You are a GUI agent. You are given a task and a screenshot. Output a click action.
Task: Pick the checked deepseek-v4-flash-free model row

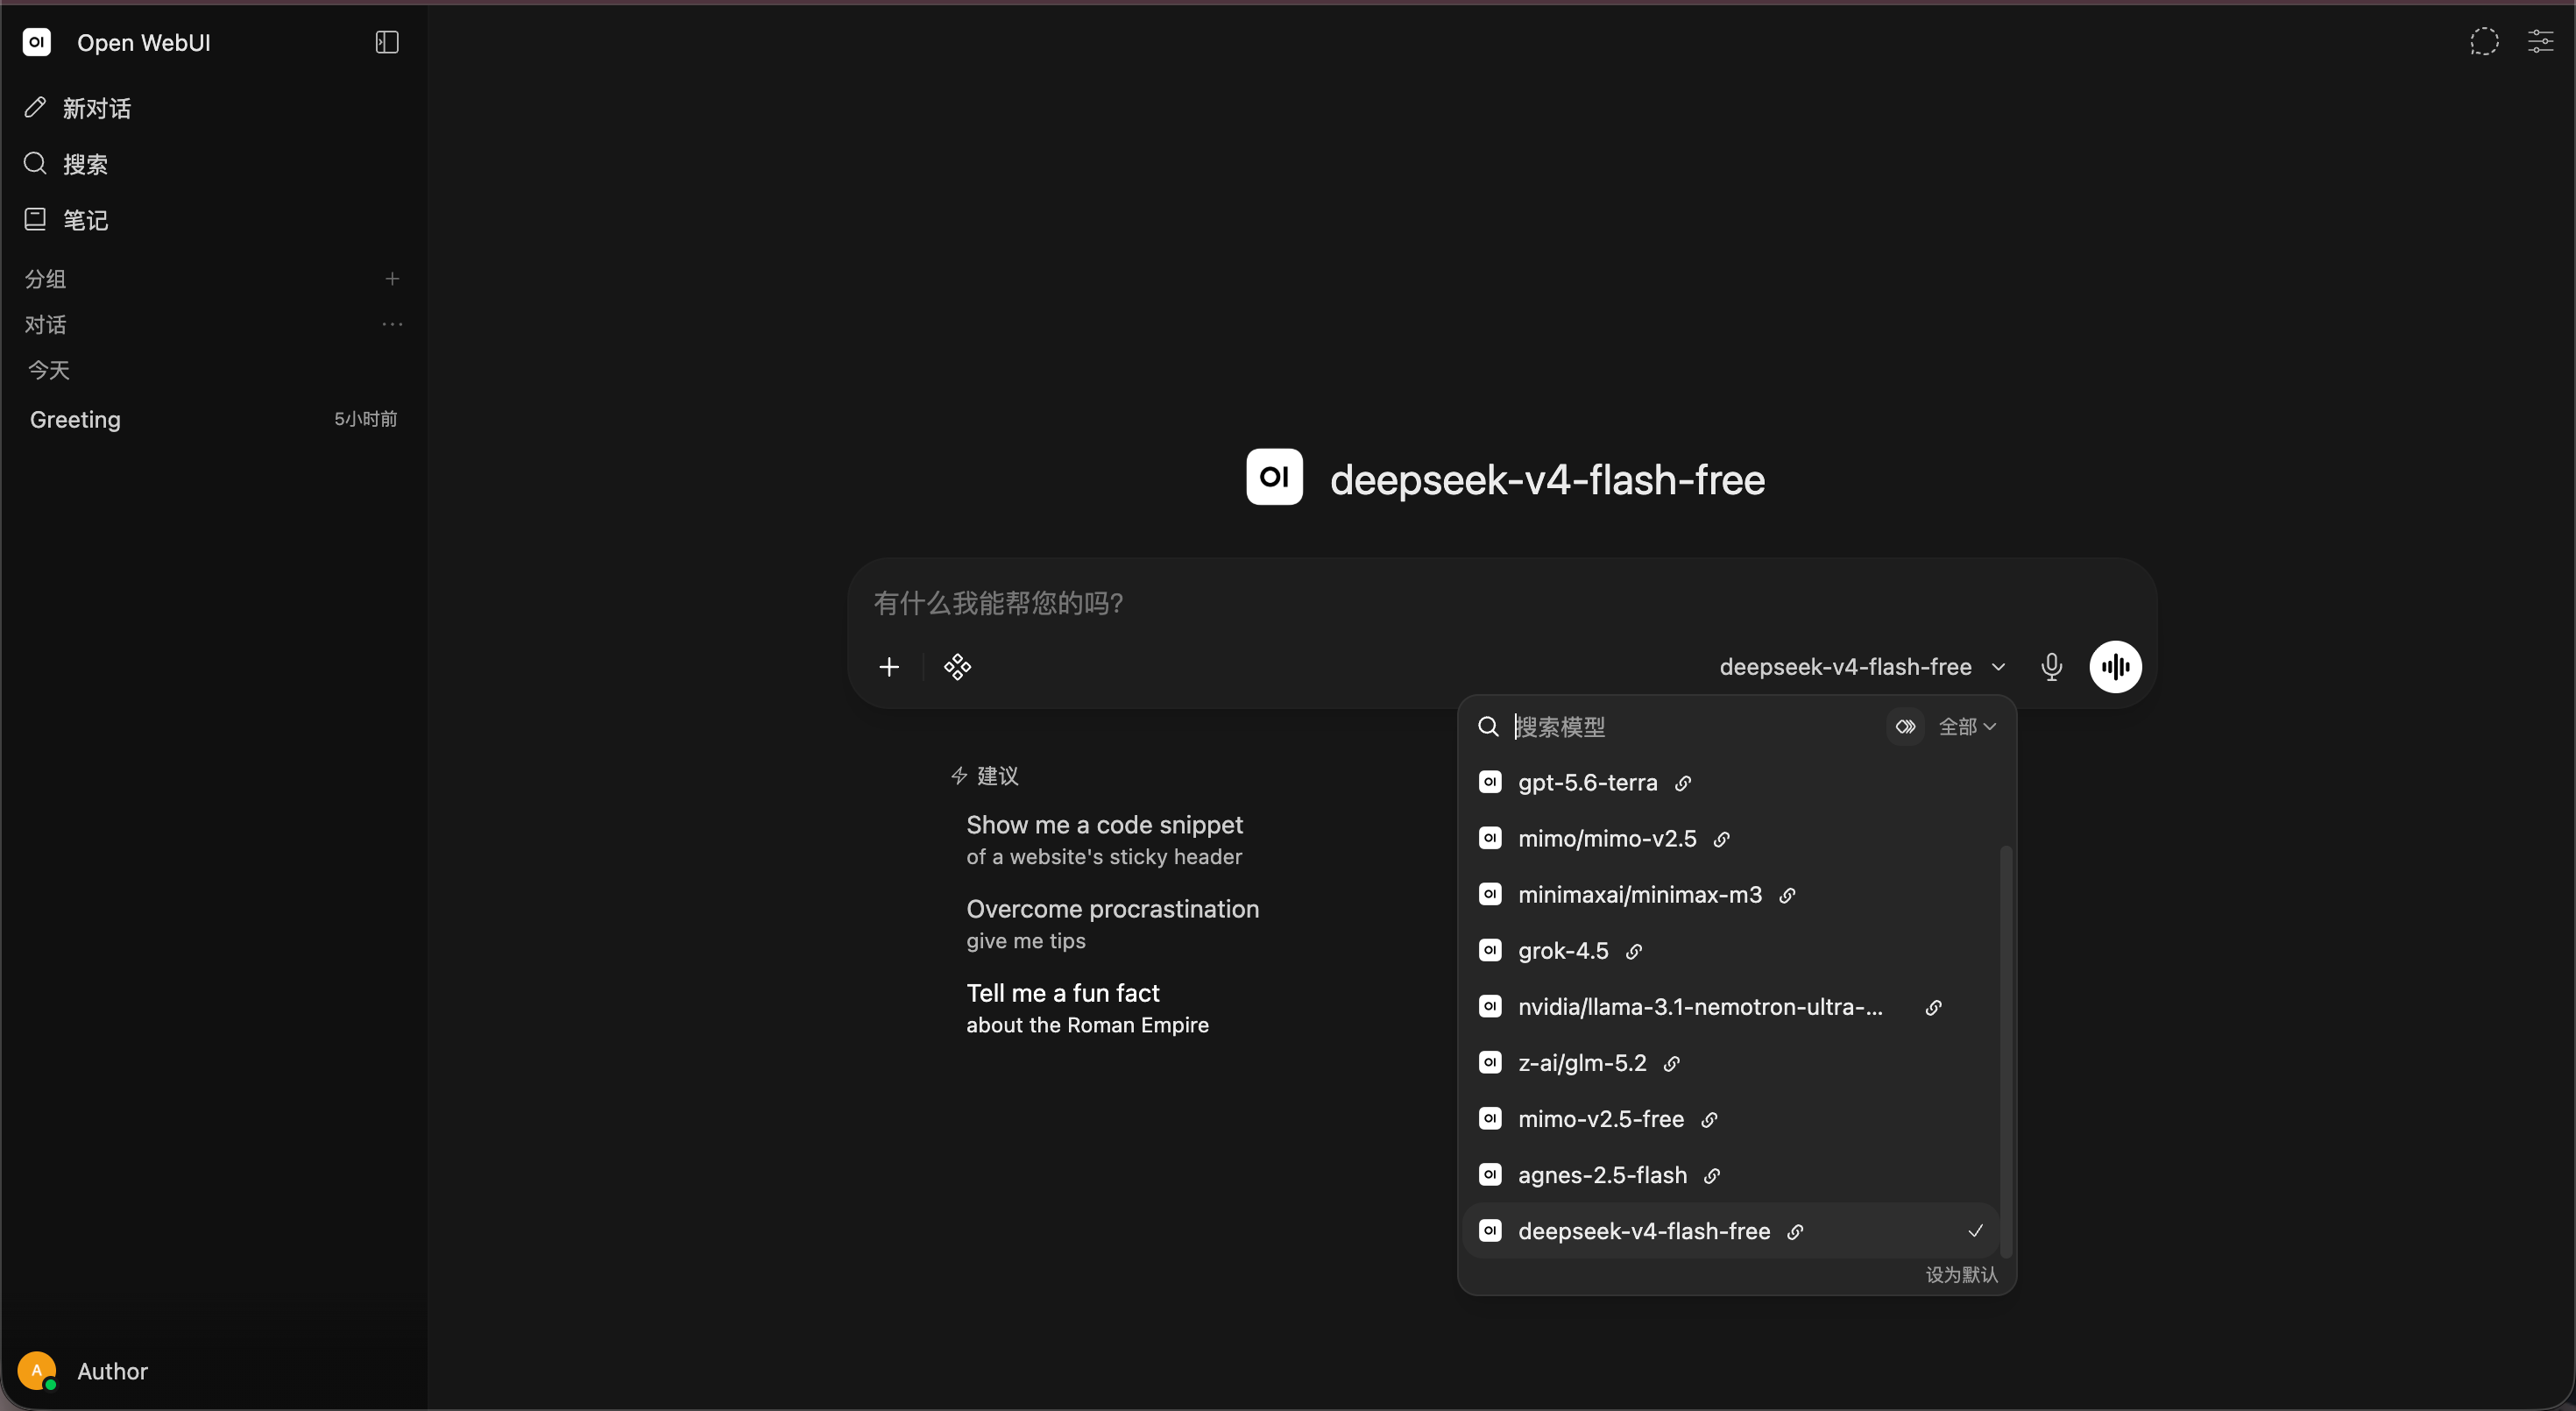1730,1231
